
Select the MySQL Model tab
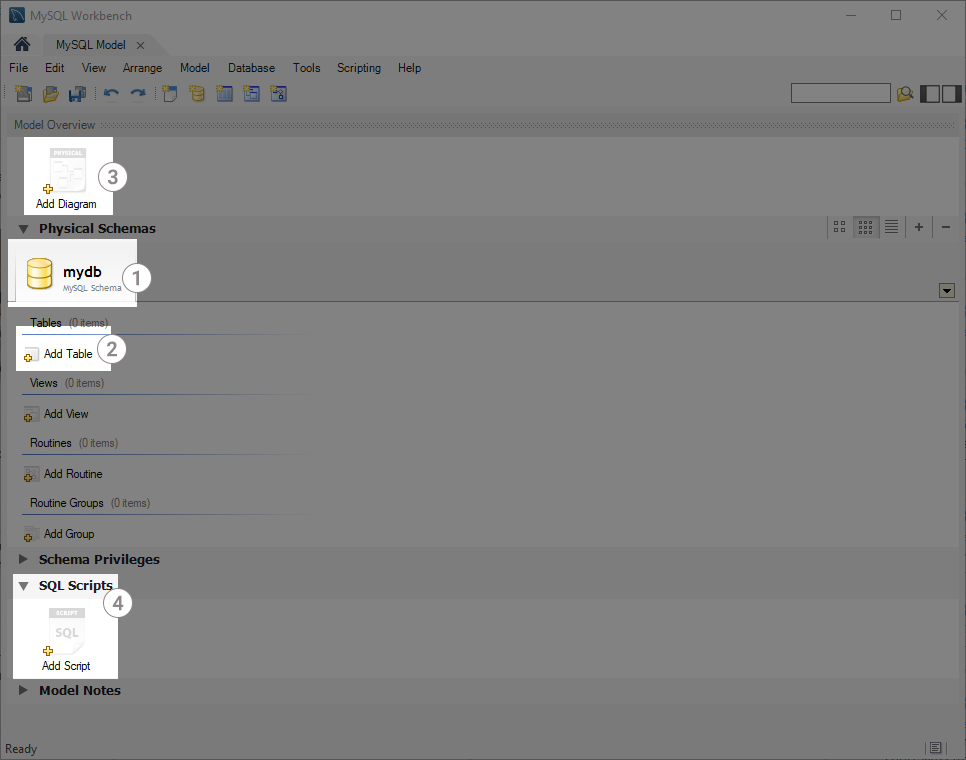tap(92, 44)
